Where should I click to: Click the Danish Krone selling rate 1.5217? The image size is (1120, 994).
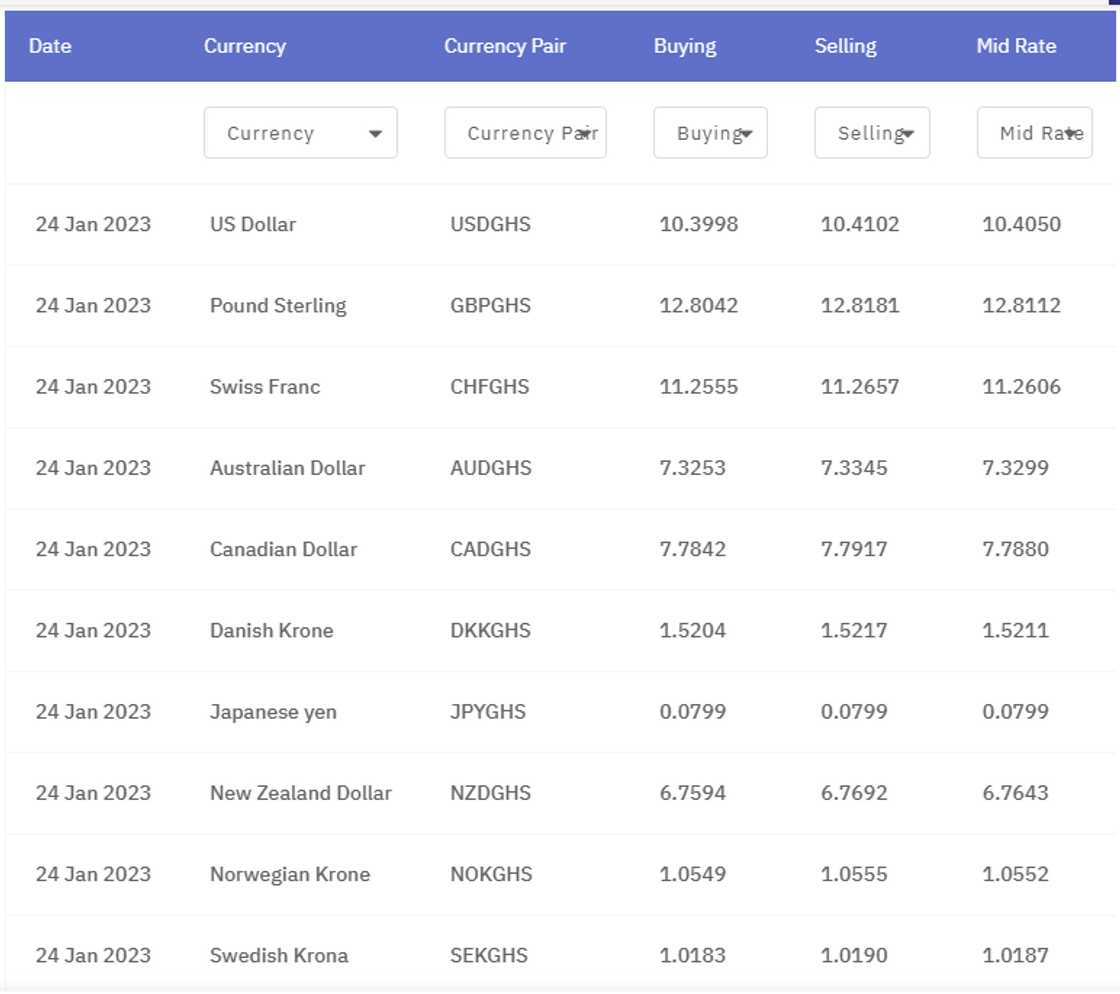click(x=853, y=631)
